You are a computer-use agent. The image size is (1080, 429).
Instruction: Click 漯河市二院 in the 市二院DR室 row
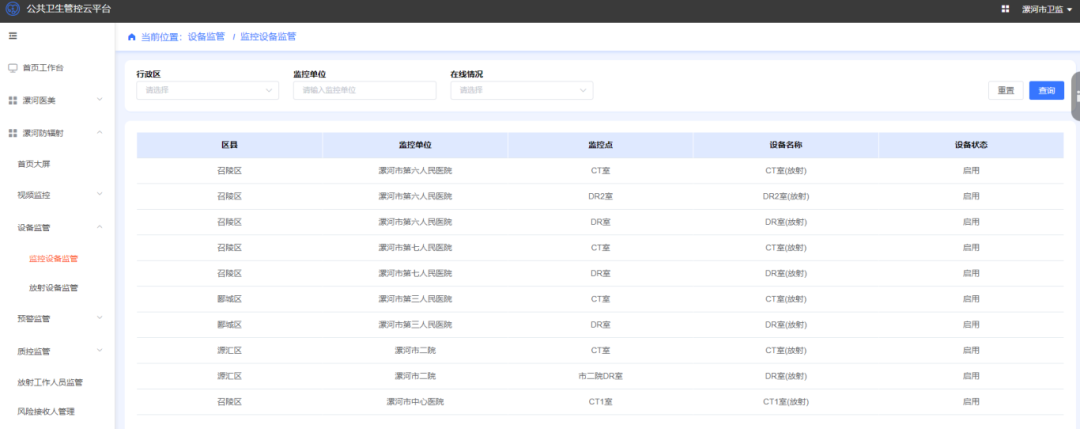[415, 376]
